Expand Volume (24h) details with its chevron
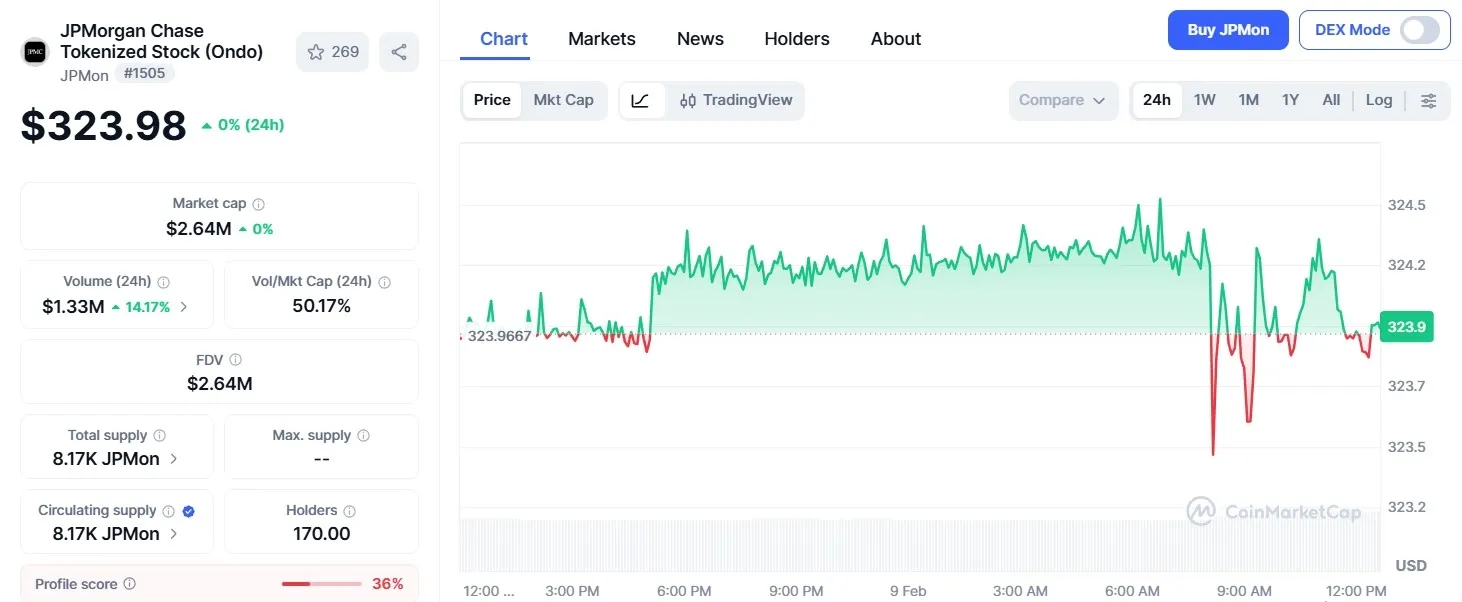 [183, 307]
